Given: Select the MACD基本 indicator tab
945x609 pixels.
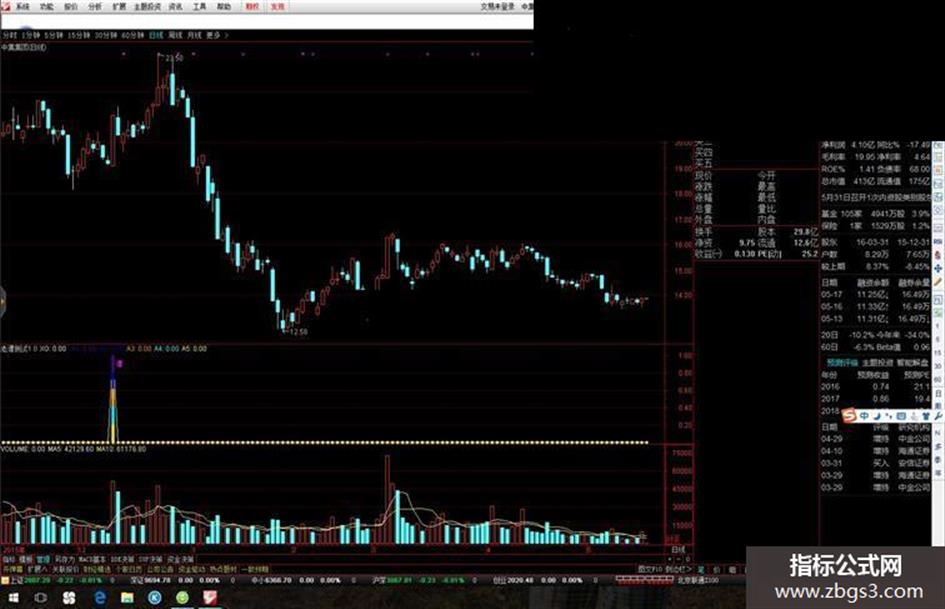Looking at the screenshot, I should [92, 560].
